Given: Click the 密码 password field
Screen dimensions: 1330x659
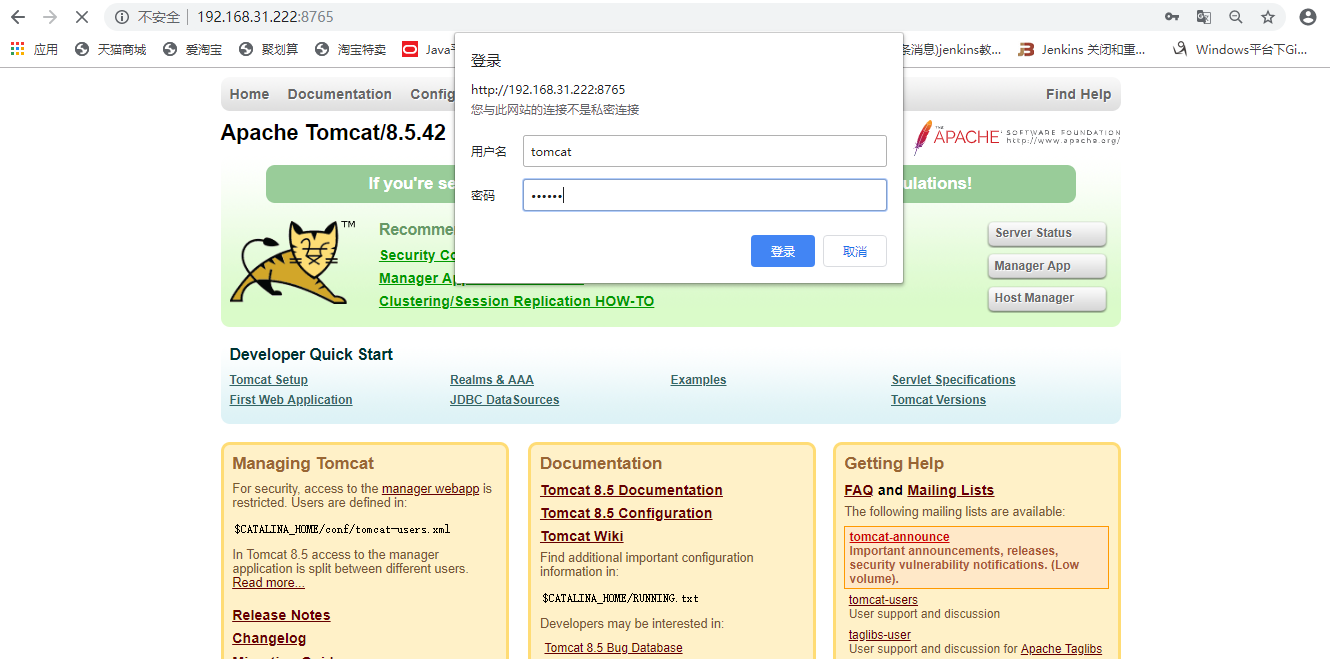Looking at the screenshot, I should click(x=705, y=195).
